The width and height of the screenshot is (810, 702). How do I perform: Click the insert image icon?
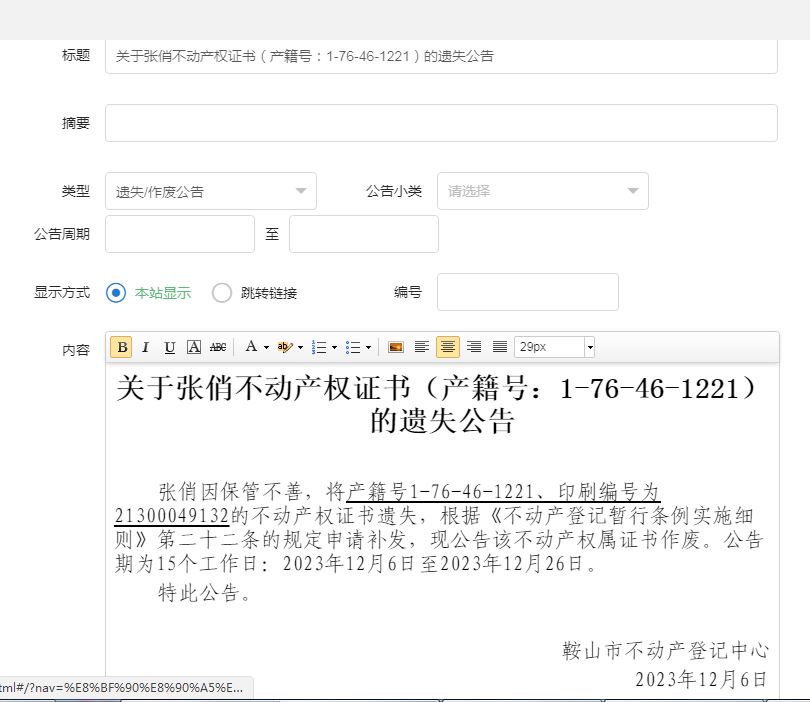click(396, 347)
